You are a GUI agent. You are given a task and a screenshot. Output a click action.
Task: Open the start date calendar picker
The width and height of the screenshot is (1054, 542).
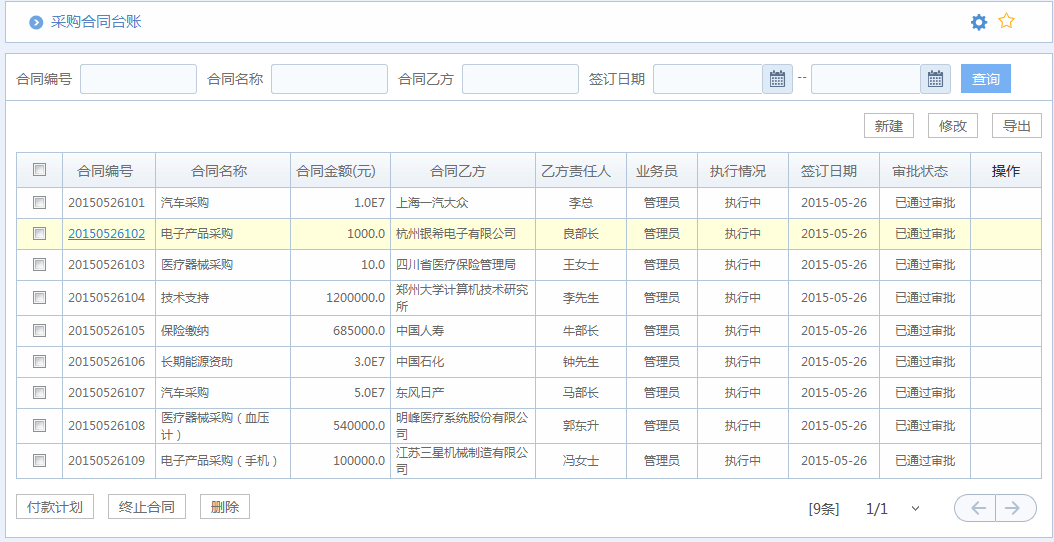[x=777, y=79]
